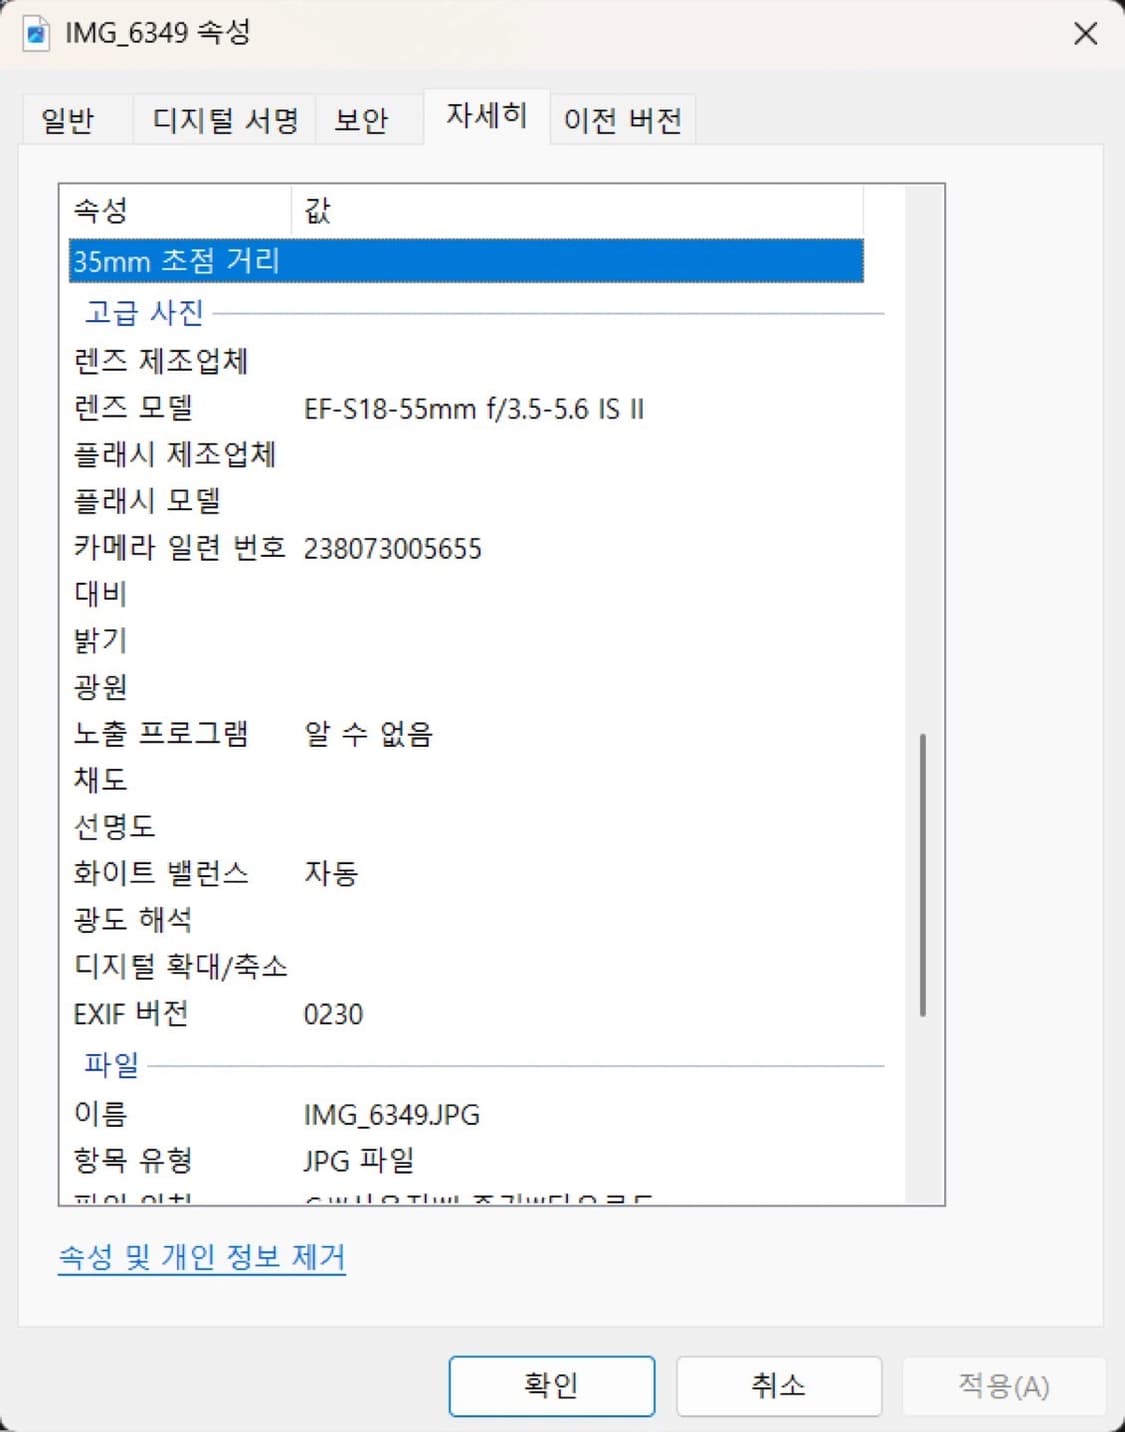Click the 속성 column header
Viewport: 1125px width, 1432px height.
(100, 210)
